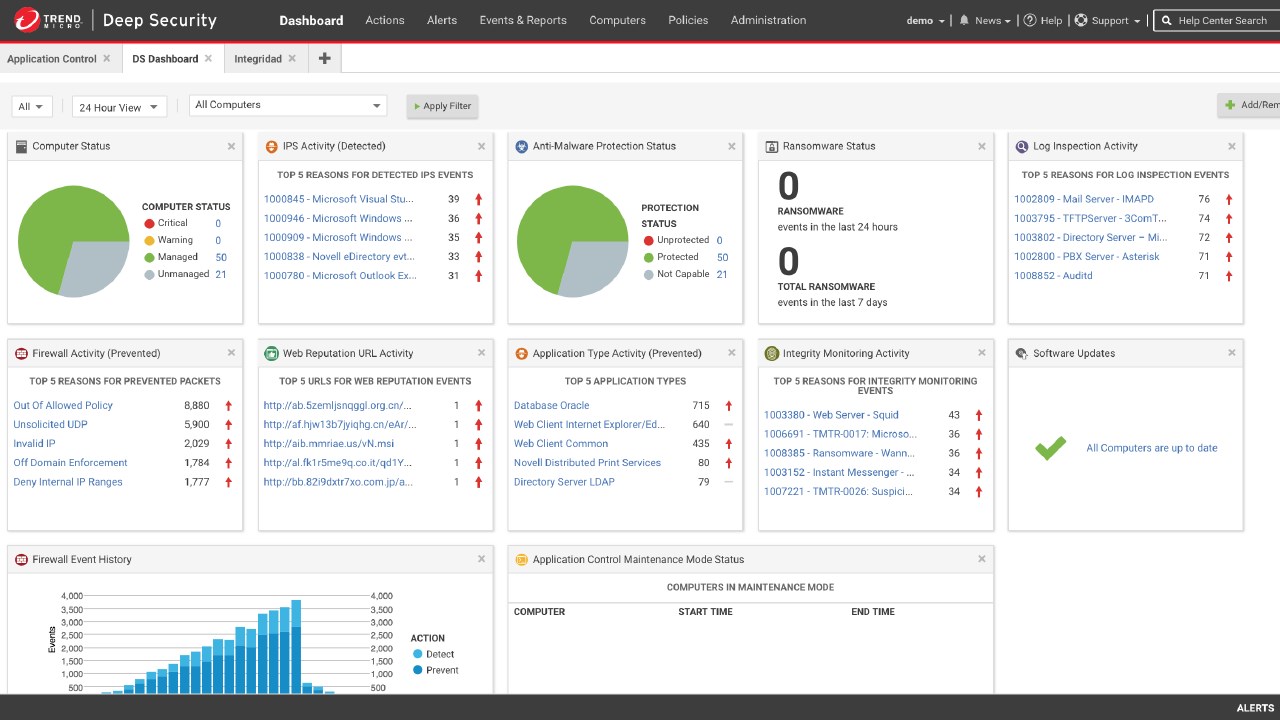Image resolution: width=1280 pixels, height=720 pixels.
Task: Go to the Alerts menu
Action: 442,20
